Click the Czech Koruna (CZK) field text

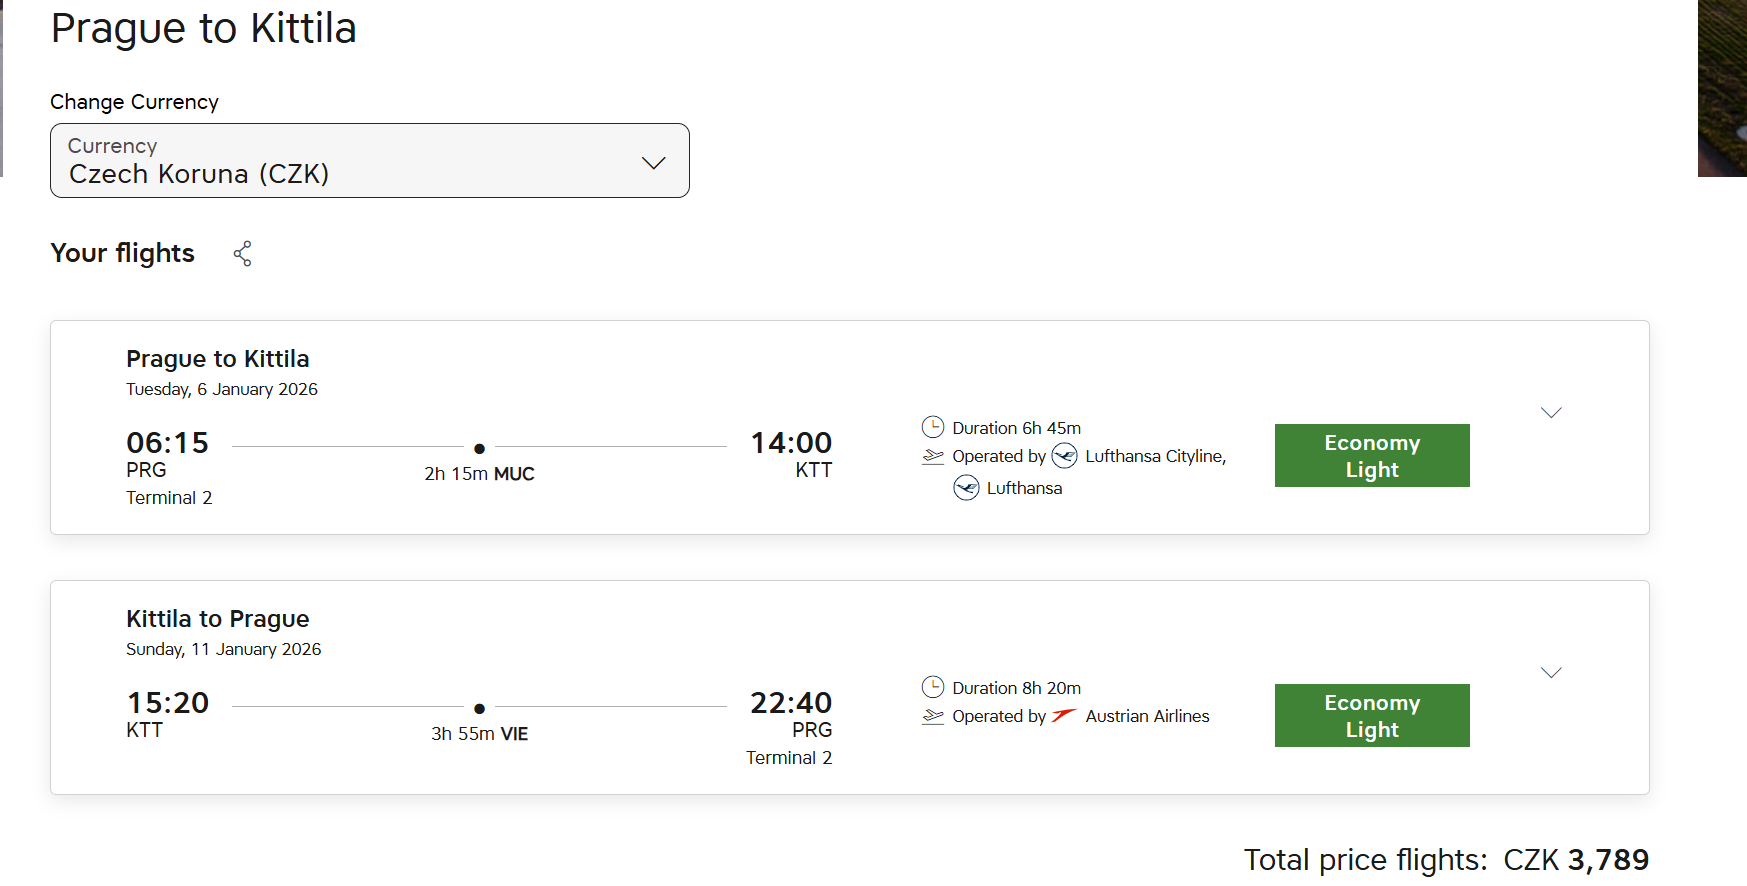[199, 174]
